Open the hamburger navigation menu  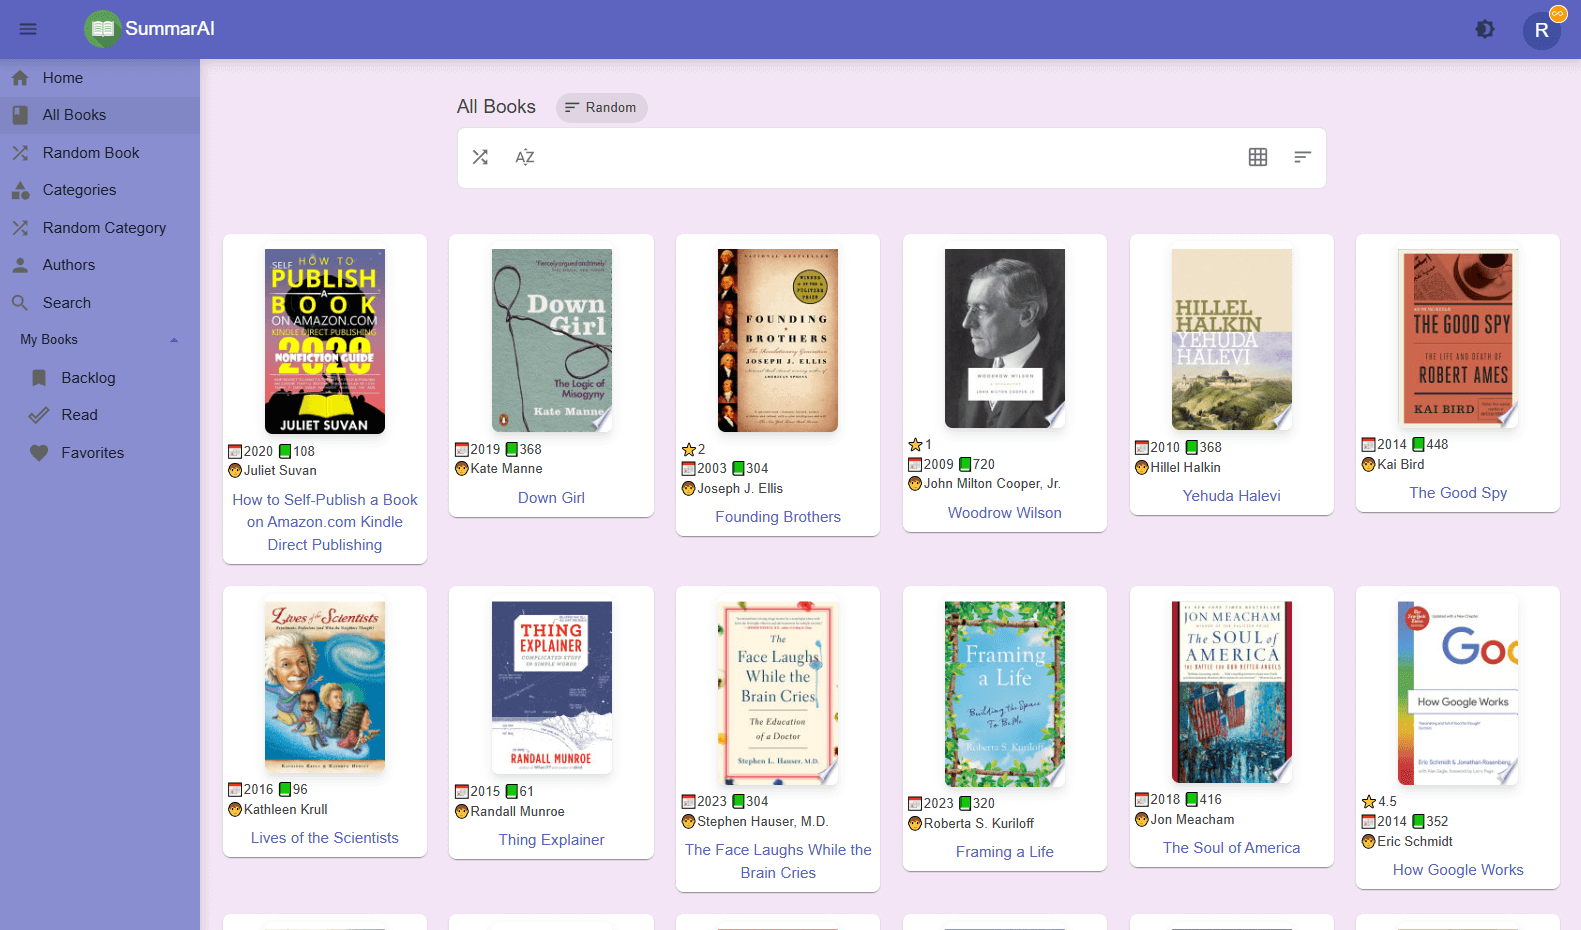[28, 29]
